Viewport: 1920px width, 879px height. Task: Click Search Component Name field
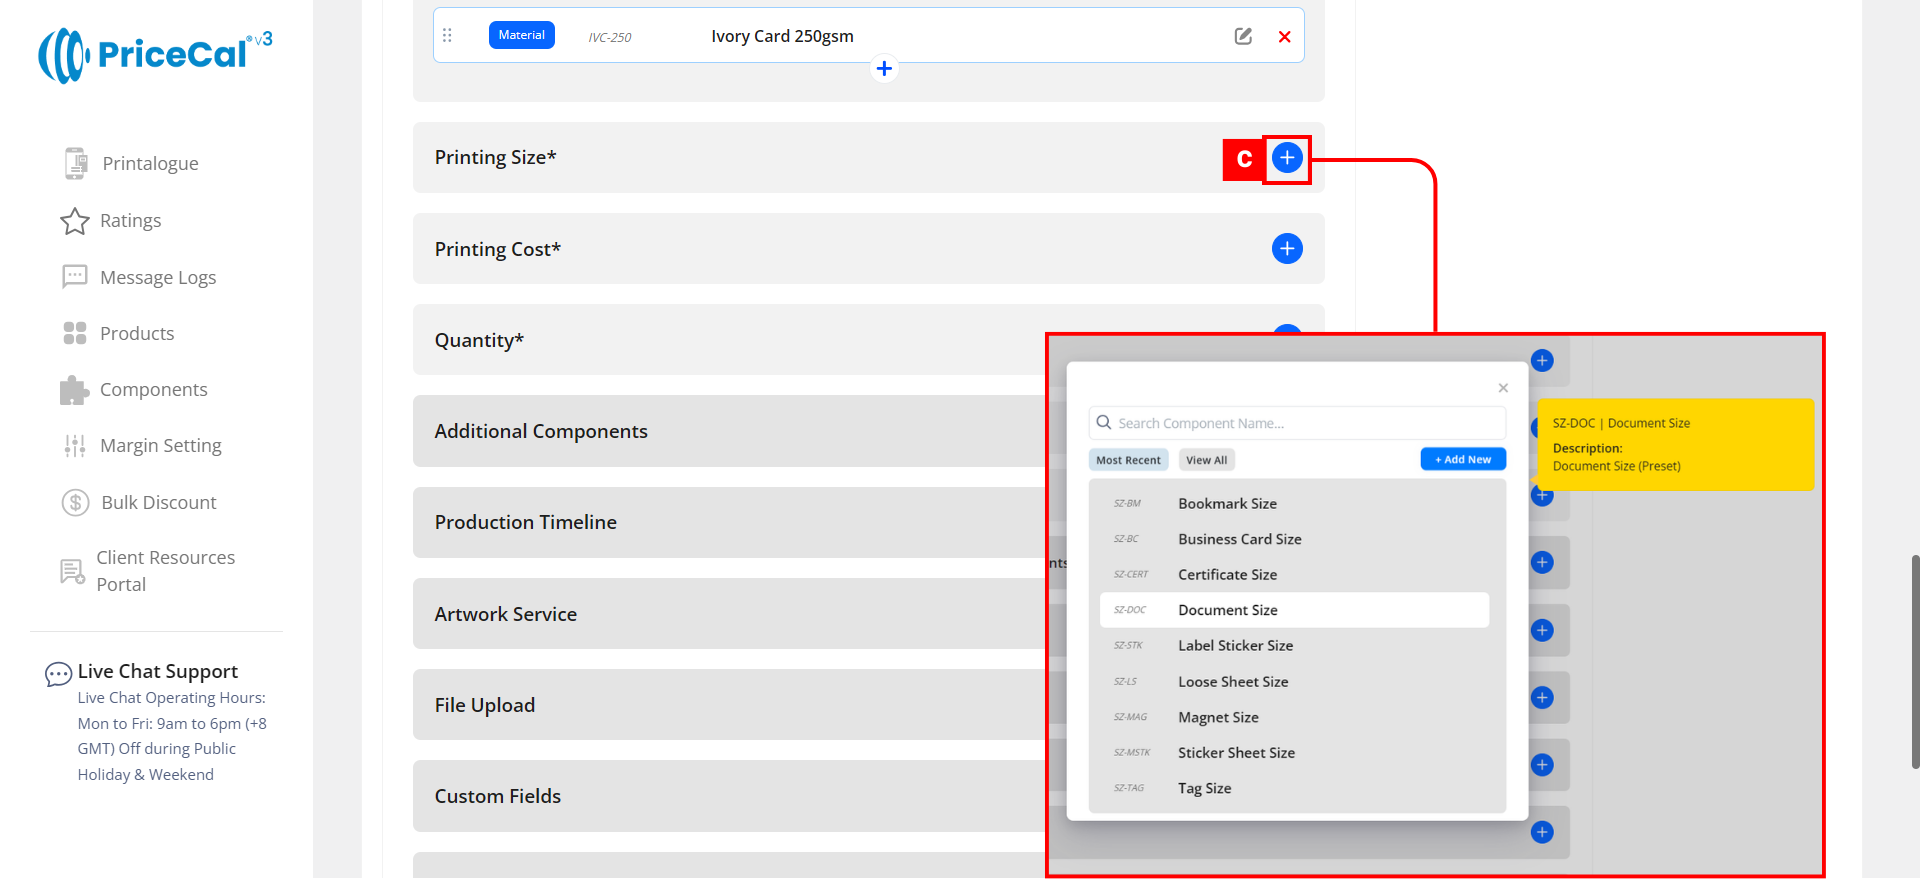coord(1300,424)
